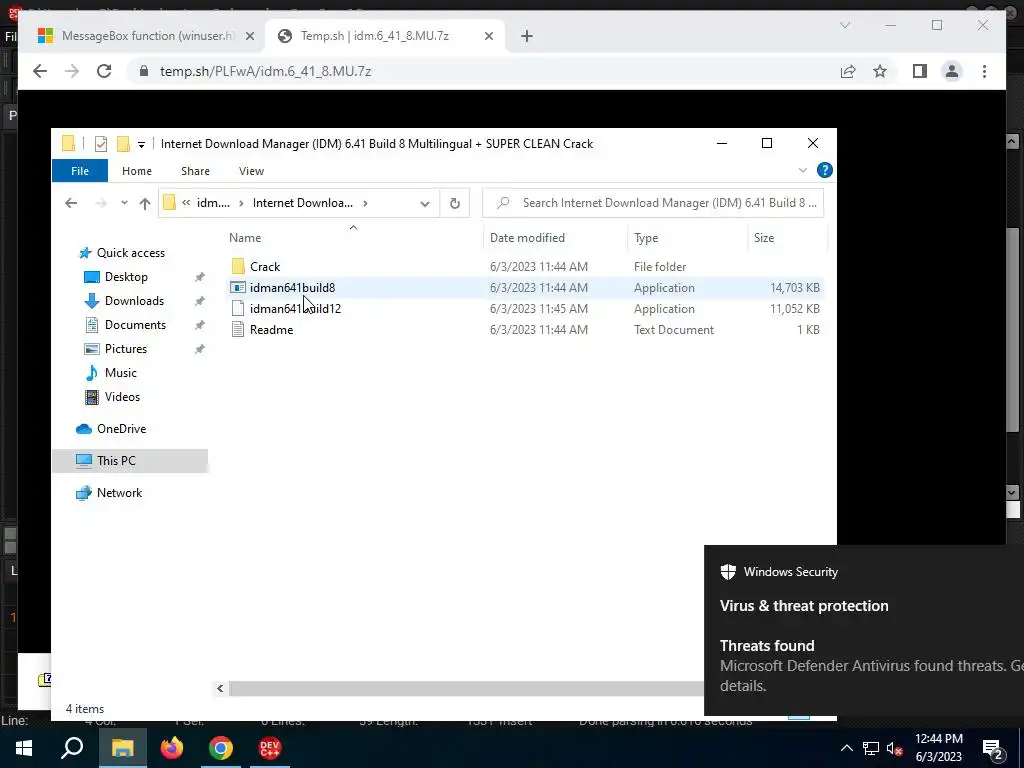Viewport: 1024px width, 768px height.
Task: Open the File ribbon tab
Action: (x=80, y=171)
